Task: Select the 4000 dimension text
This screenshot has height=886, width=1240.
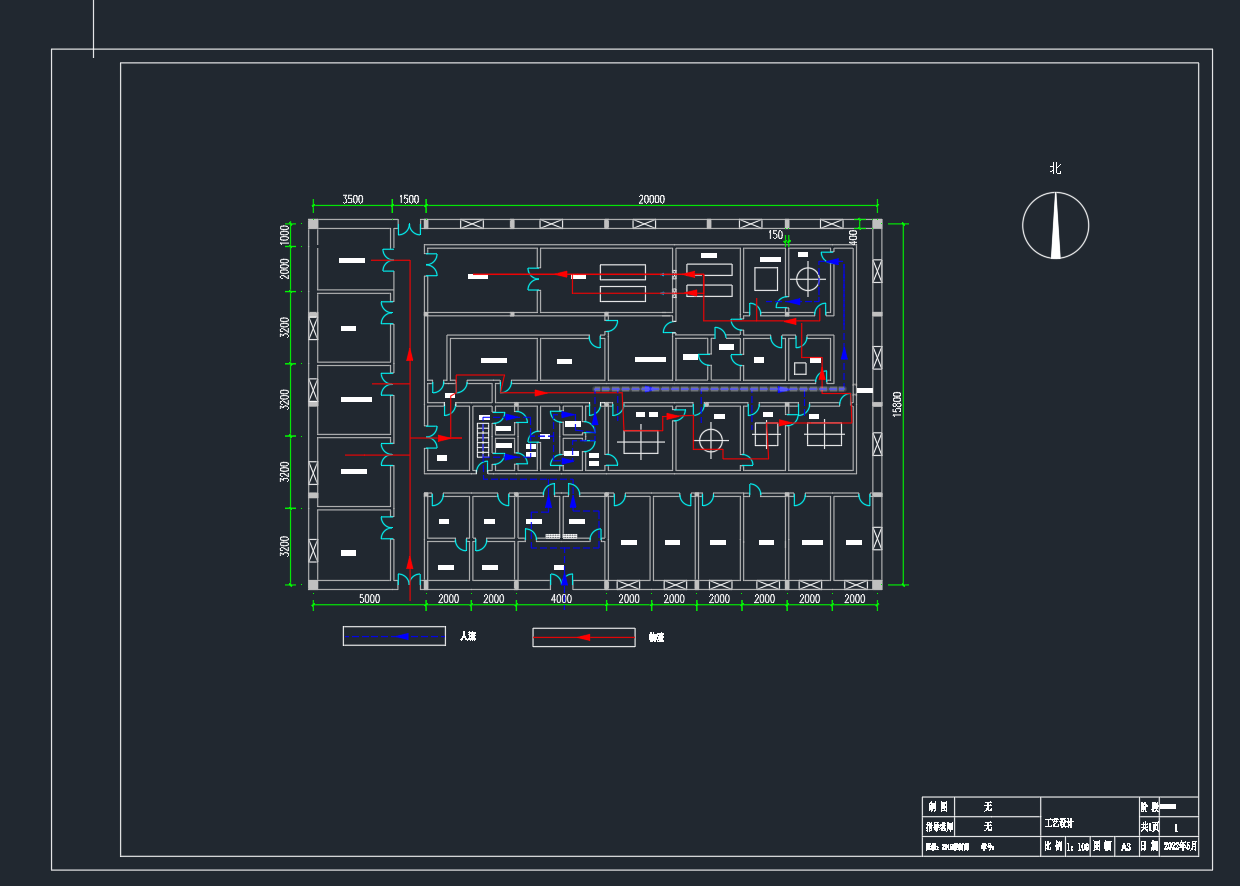Action: pyautogui.click(x=562, y=599)
